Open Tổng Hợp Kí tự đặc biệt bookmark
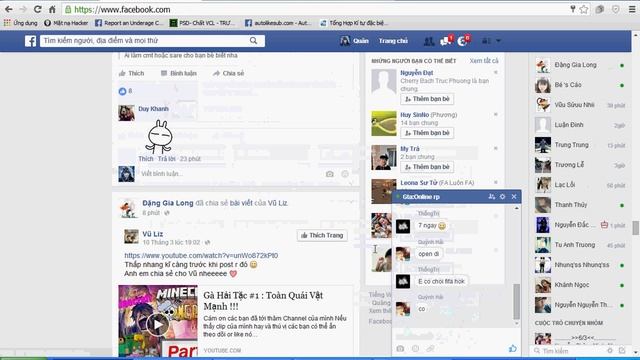Screen dimensions: 640x360 354,23
